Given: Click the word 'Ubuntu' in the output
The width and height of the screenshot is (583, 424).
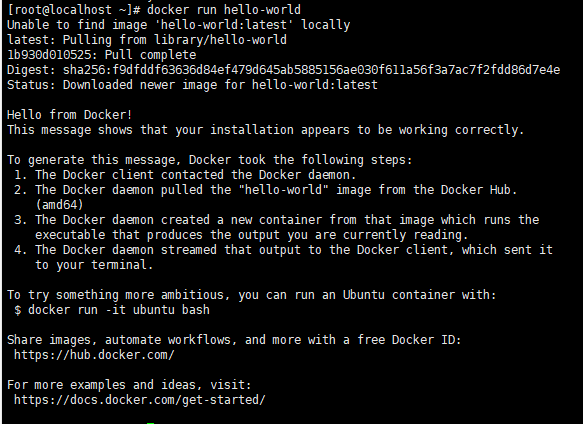Looking at the screenshot, I should (364, 295).
